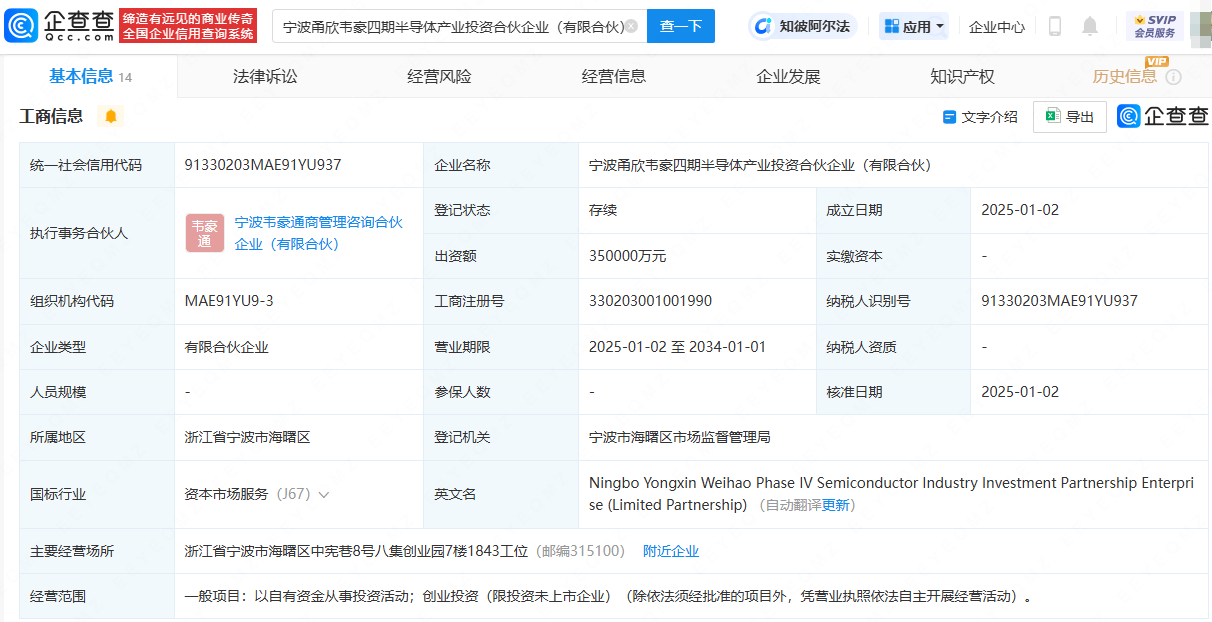
Task: Click the SVIP member services badge
Action: tap(1155, 26)
